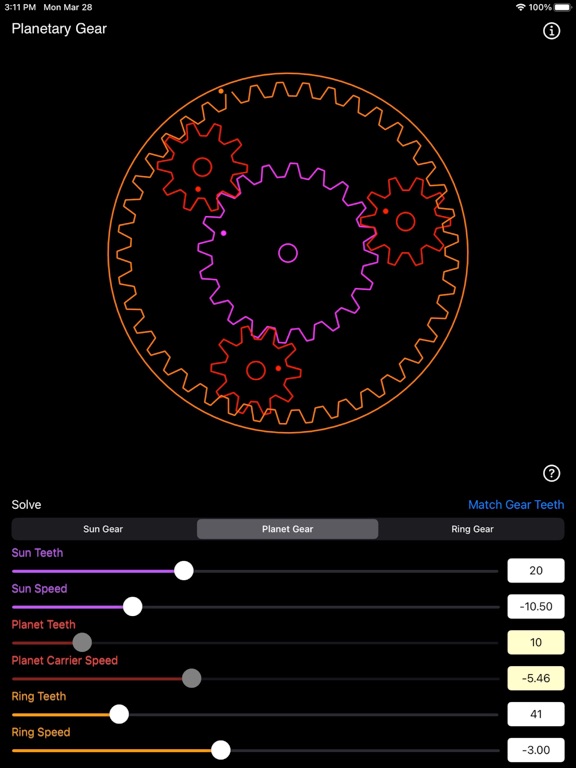
Task: Tap the battery indicator icon
Action: [x=563, y=7]
